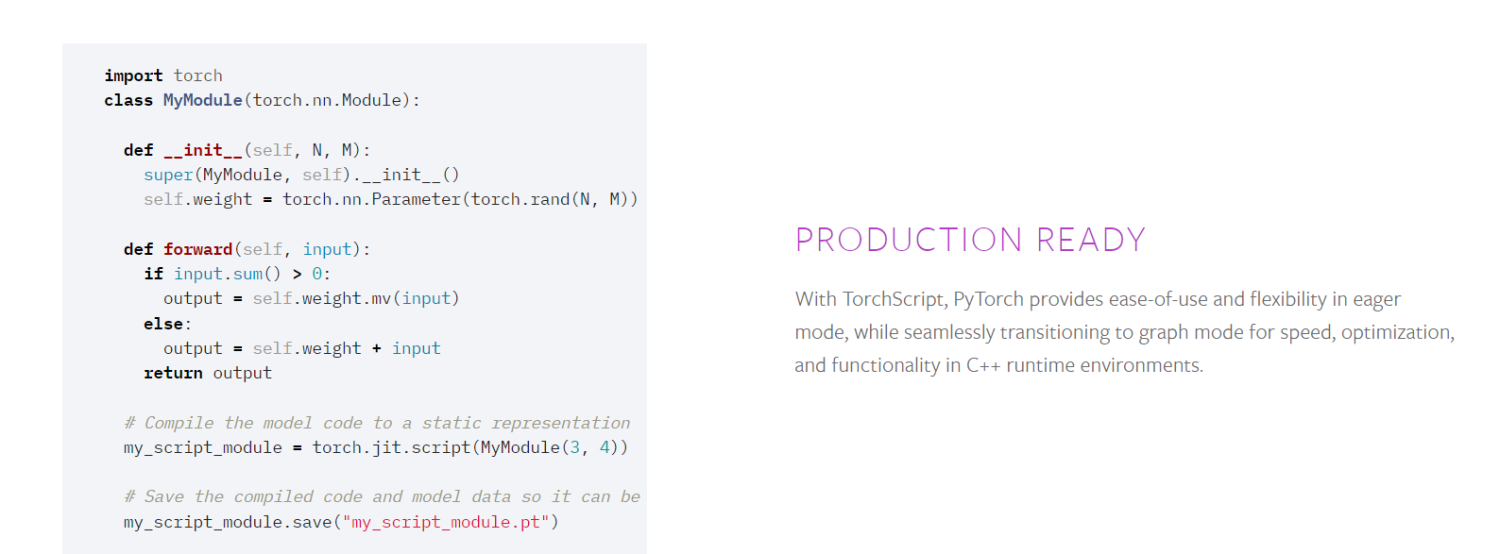Click the 'else:' code line
The height and width of the screenshot is (554, 1500).
pyautogui.click(x=168, y=323)
